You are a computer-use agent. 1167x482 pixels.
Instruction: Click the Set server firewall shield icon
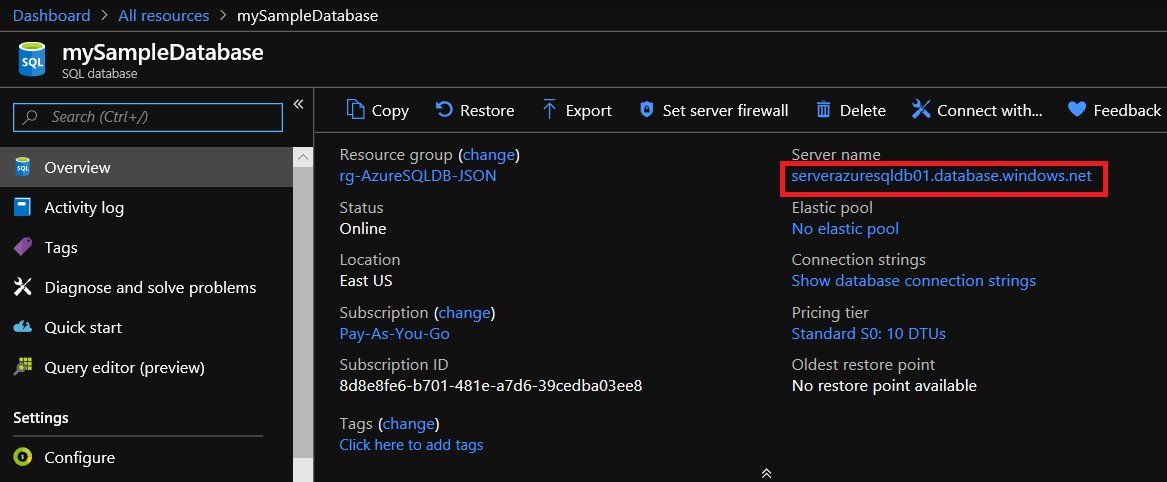[x=647, y=109]
